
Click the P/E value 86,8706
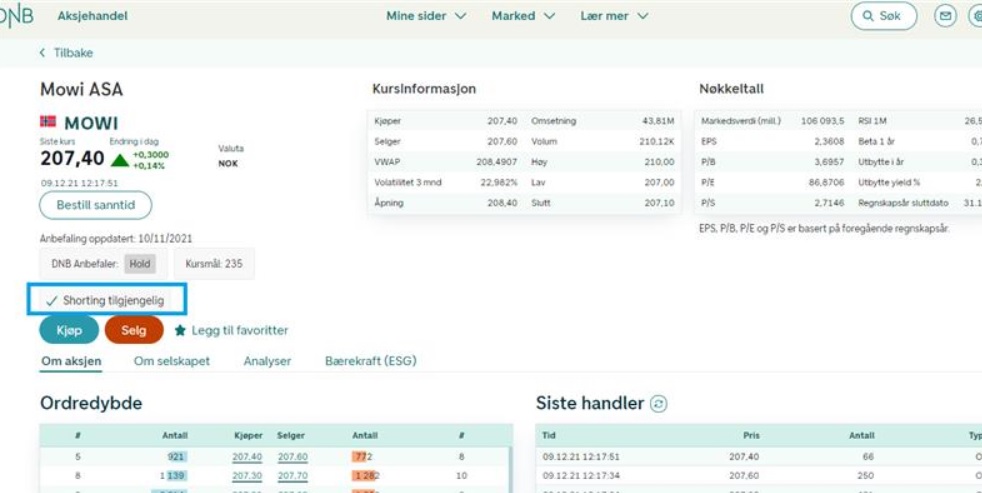click(x=827, y=183)
